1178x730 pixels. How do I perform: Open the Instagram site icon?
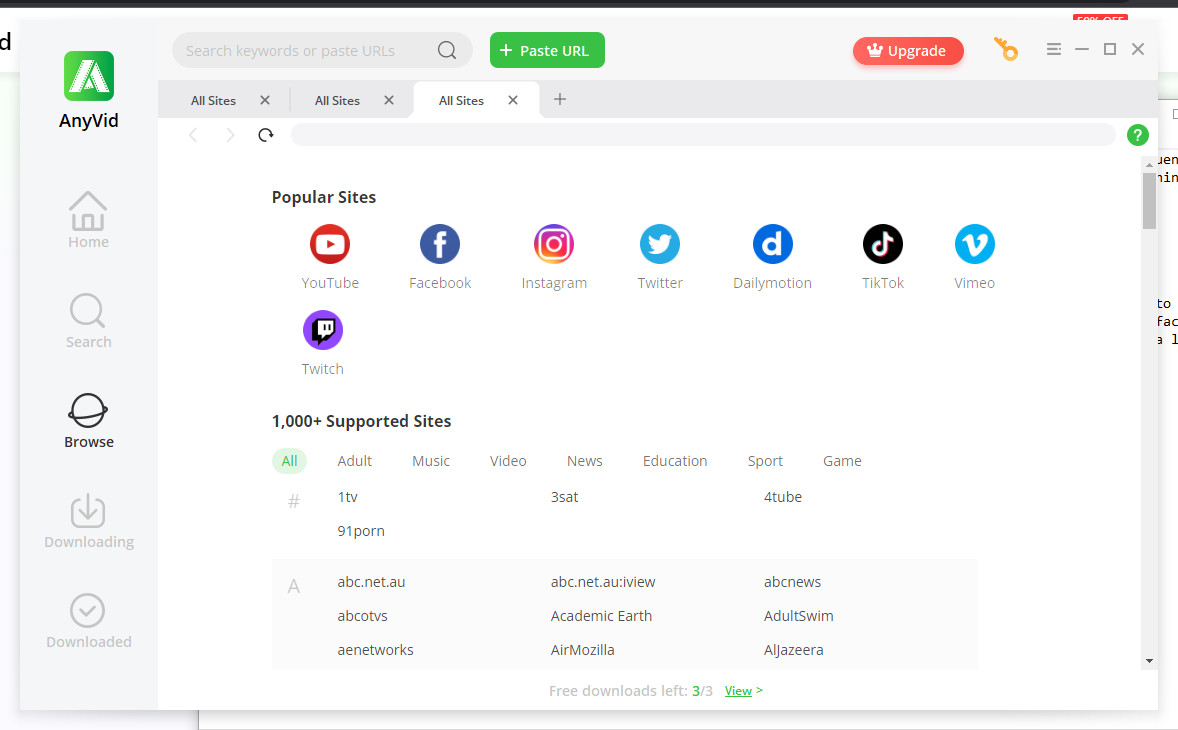554,244
